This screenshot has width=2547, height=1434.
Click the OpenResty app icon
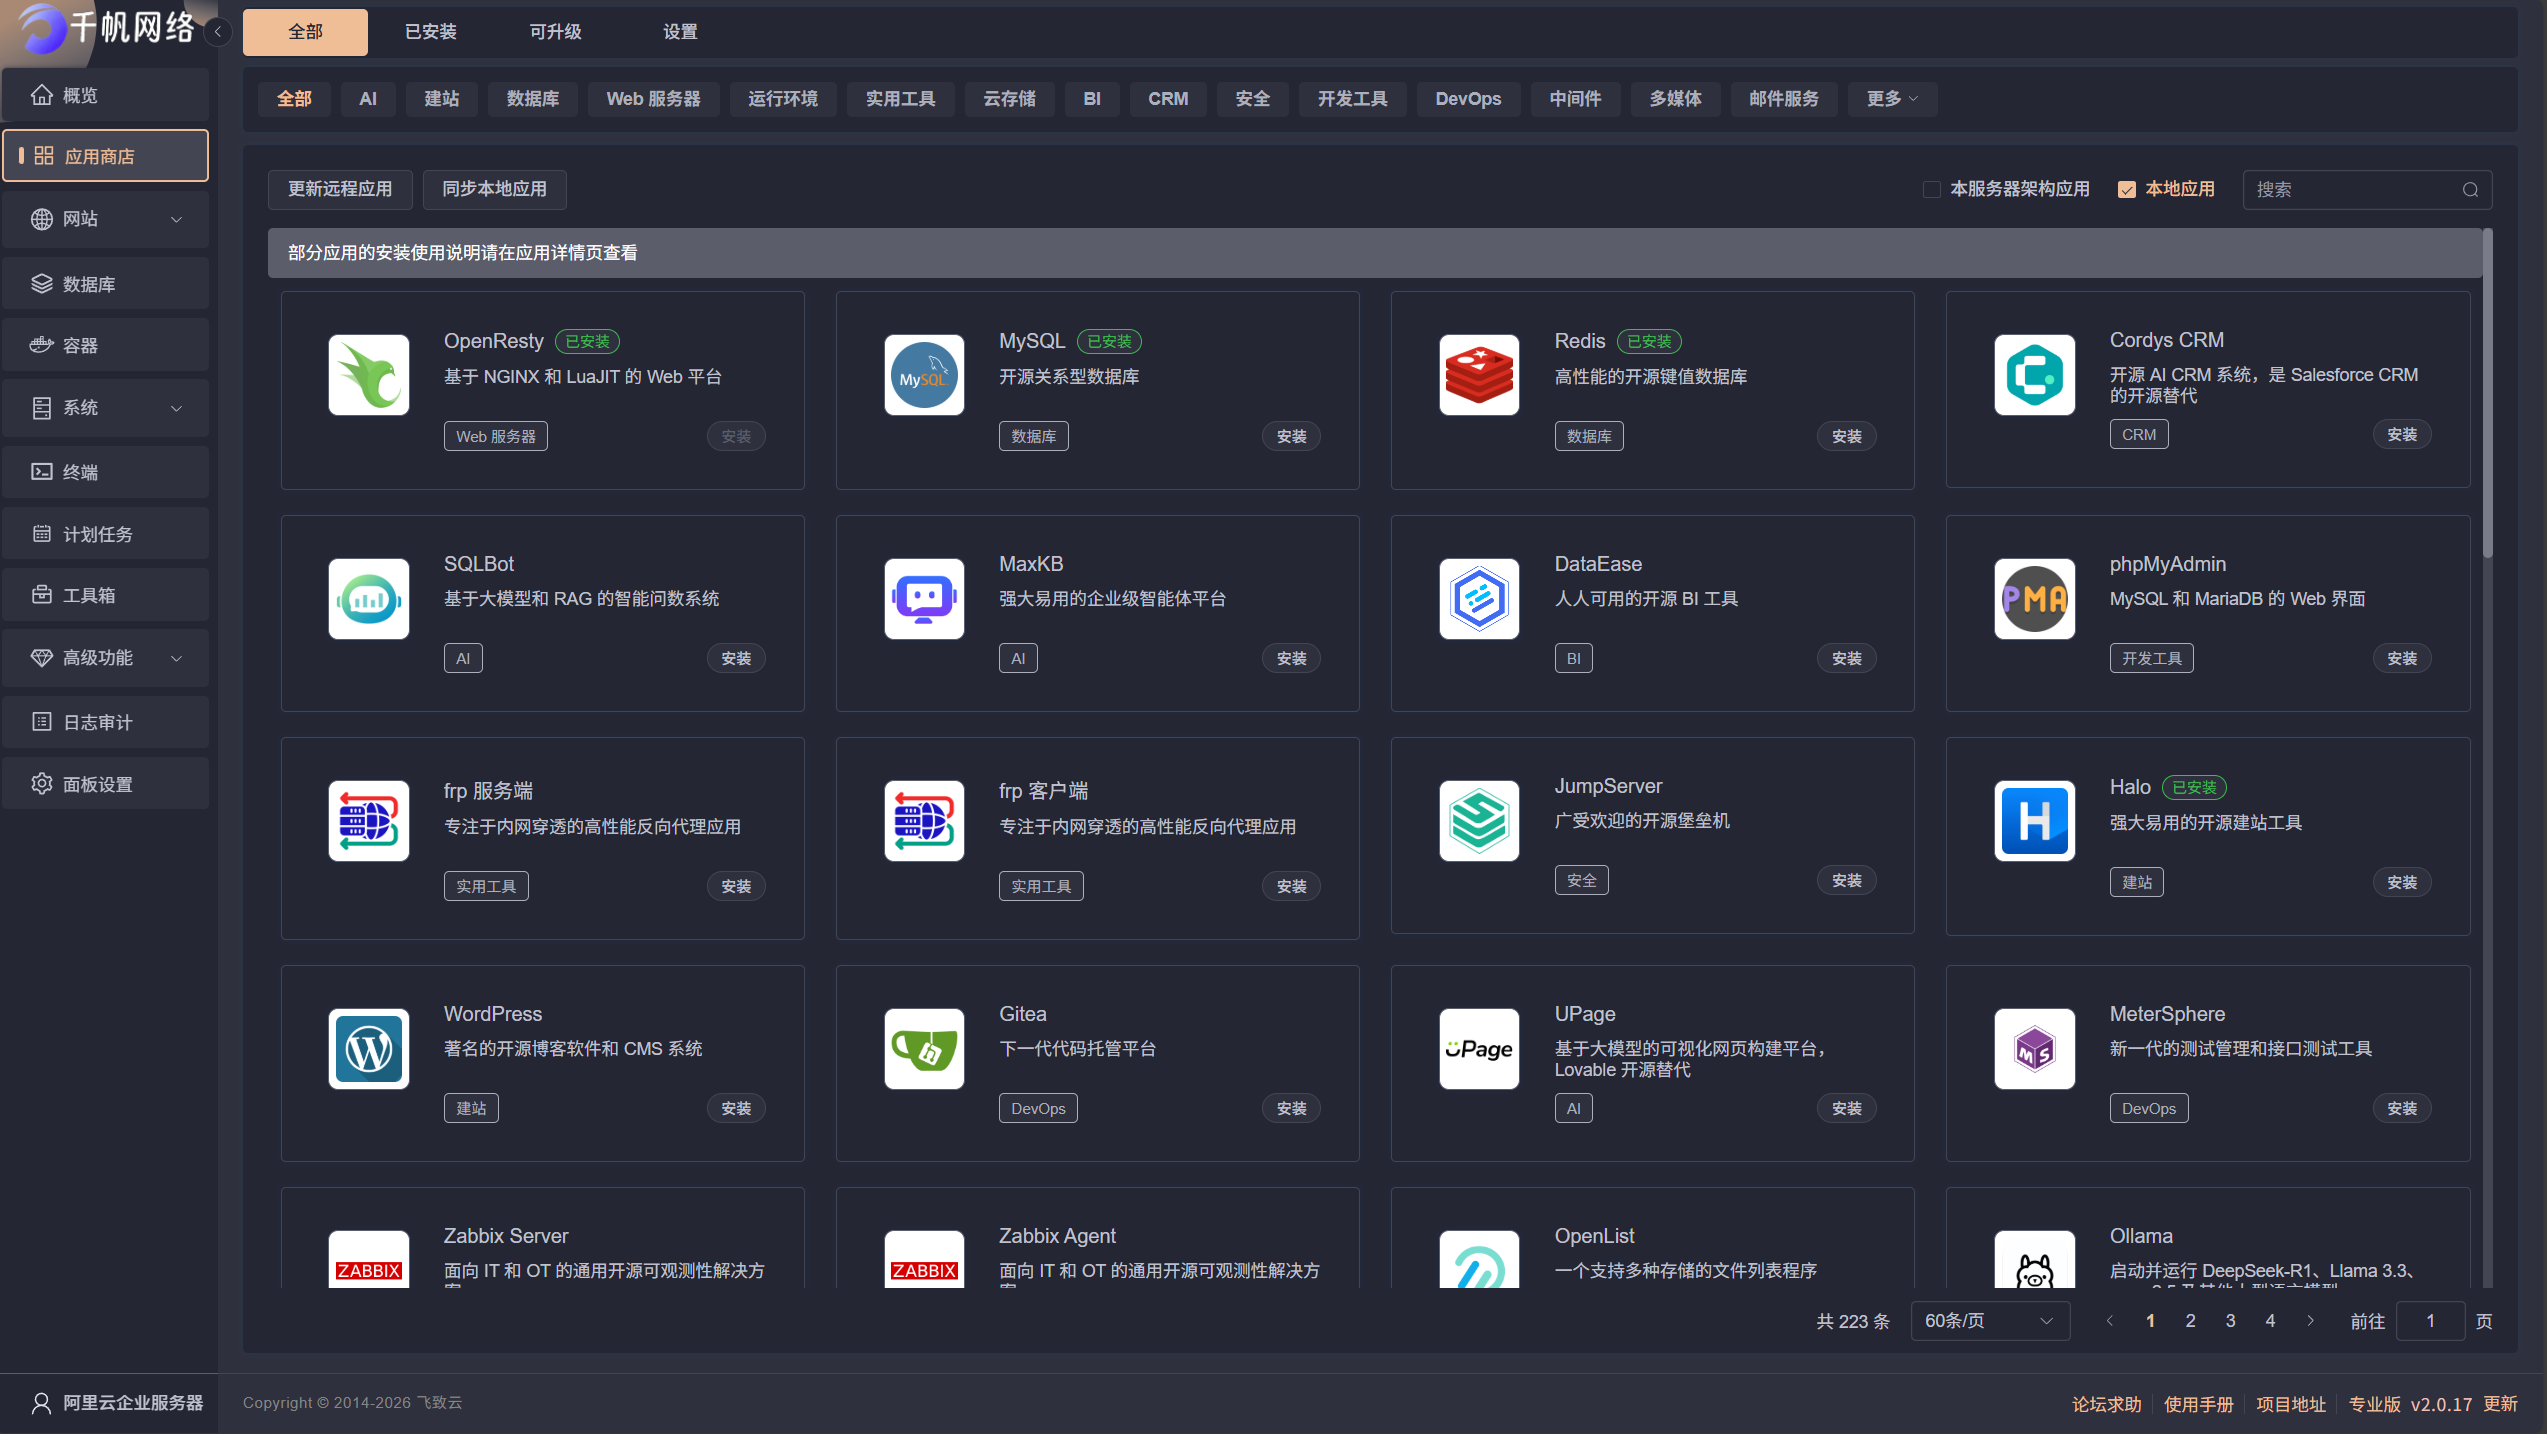click(368, 375)
